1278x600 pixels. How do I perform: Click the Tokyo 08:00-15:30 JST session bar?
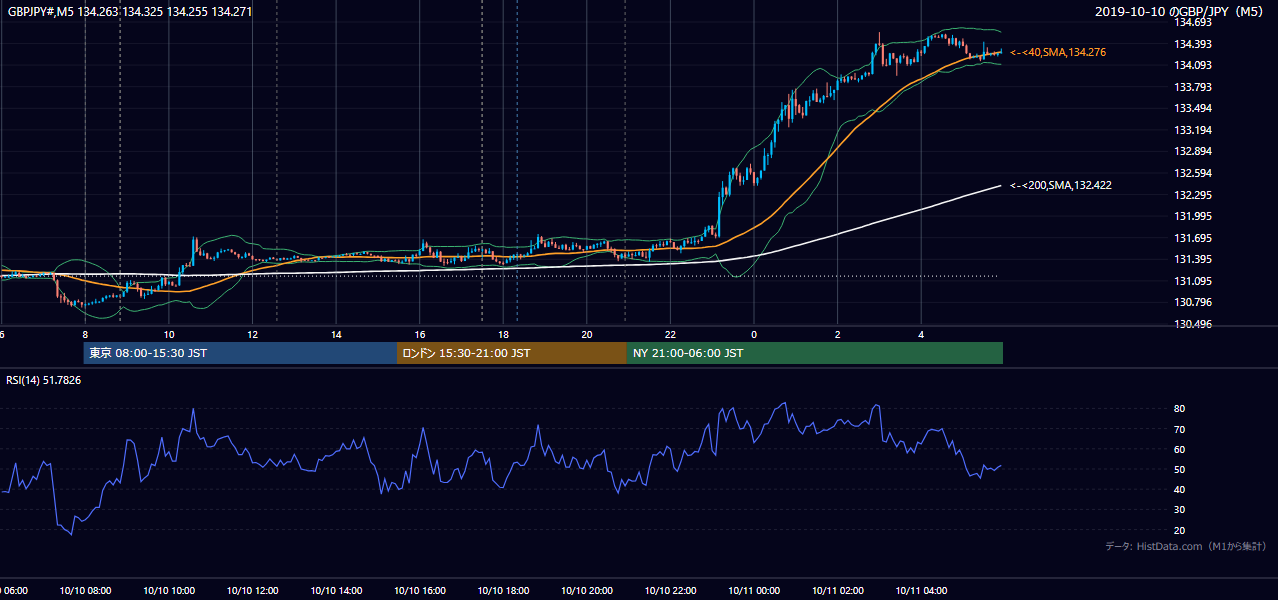point(240,353)
